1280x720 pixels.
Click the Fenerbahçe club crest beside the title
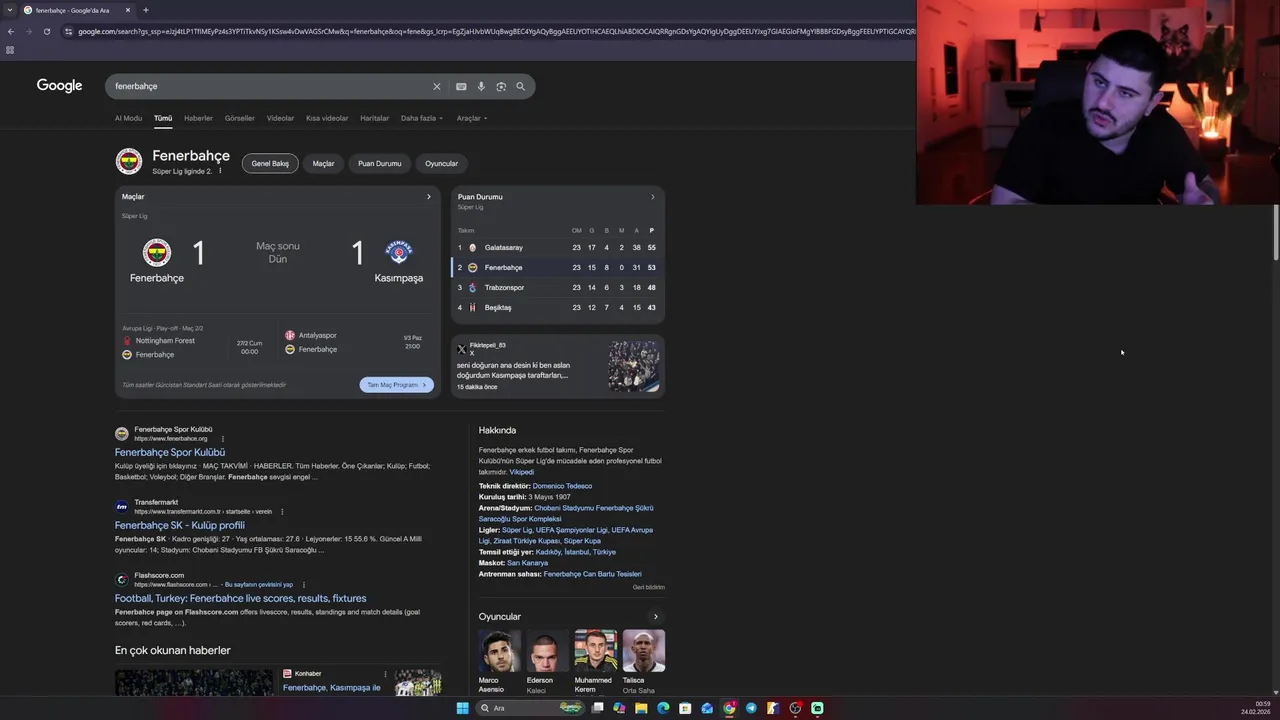[x=129, y=161]
